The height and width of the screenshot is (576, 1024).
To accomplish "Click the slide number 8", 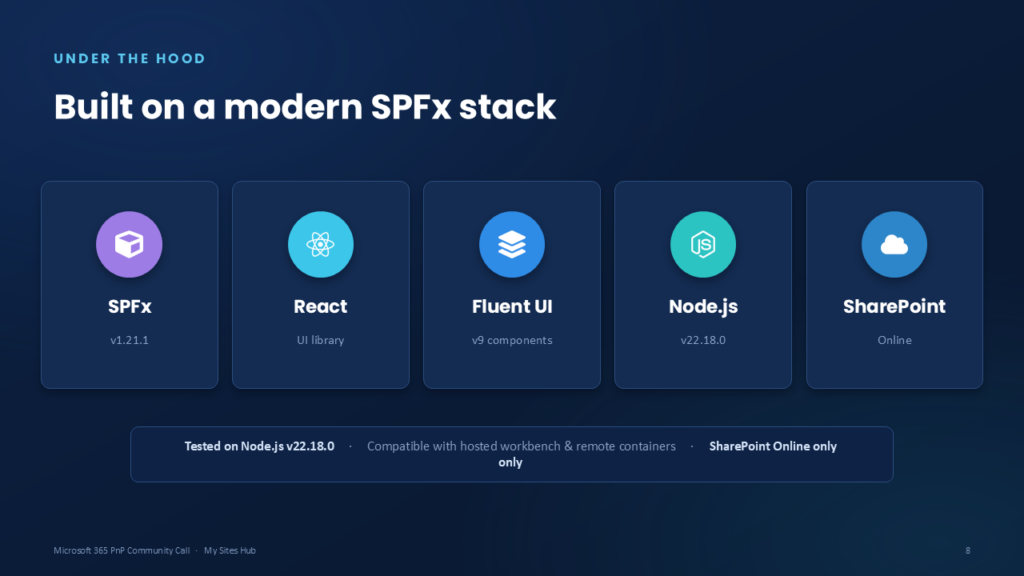I will pos(968,551).
